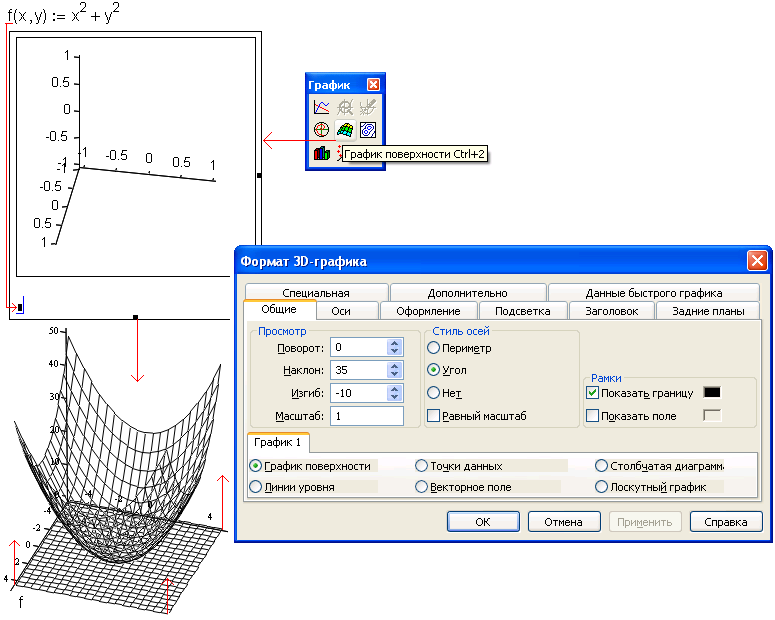
Task: Decrease the Наклон value with the down arrow
Action: click(394, 374)
